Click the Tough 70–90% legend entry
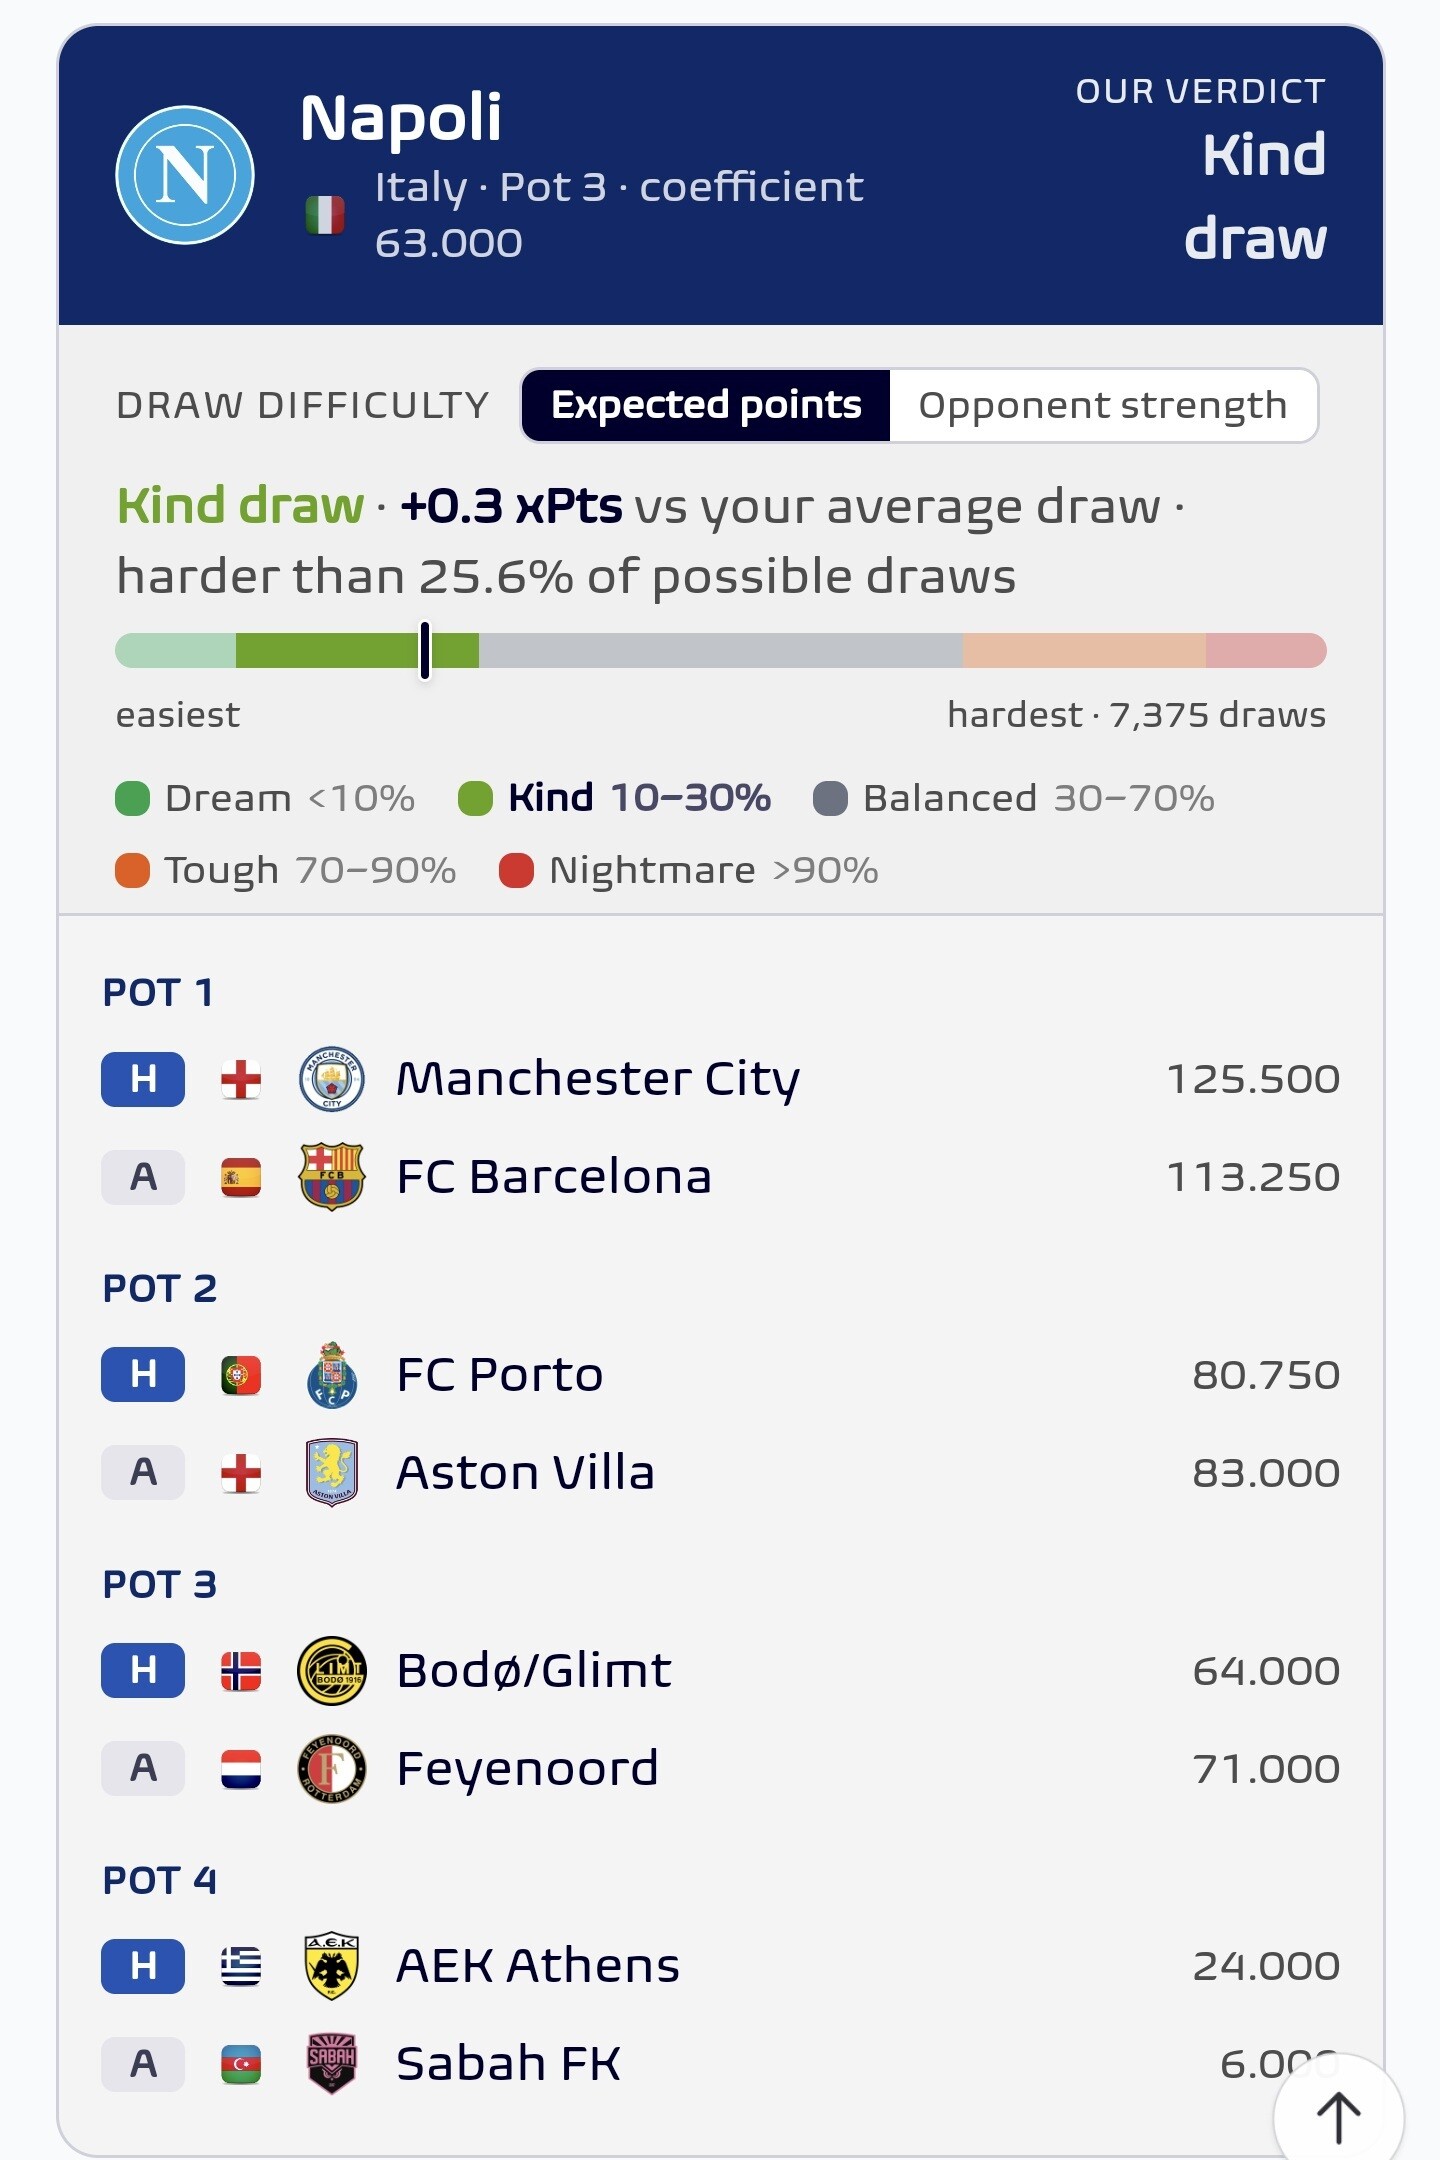 286,870
